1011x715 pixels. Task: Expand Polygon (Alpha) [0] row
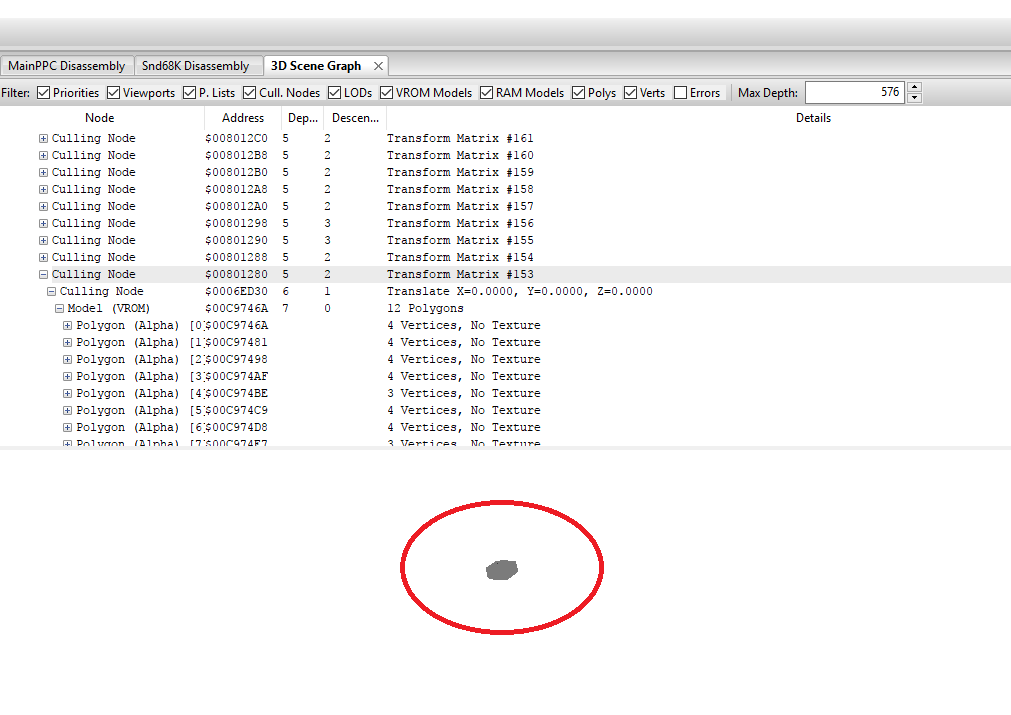coord(67,326)
